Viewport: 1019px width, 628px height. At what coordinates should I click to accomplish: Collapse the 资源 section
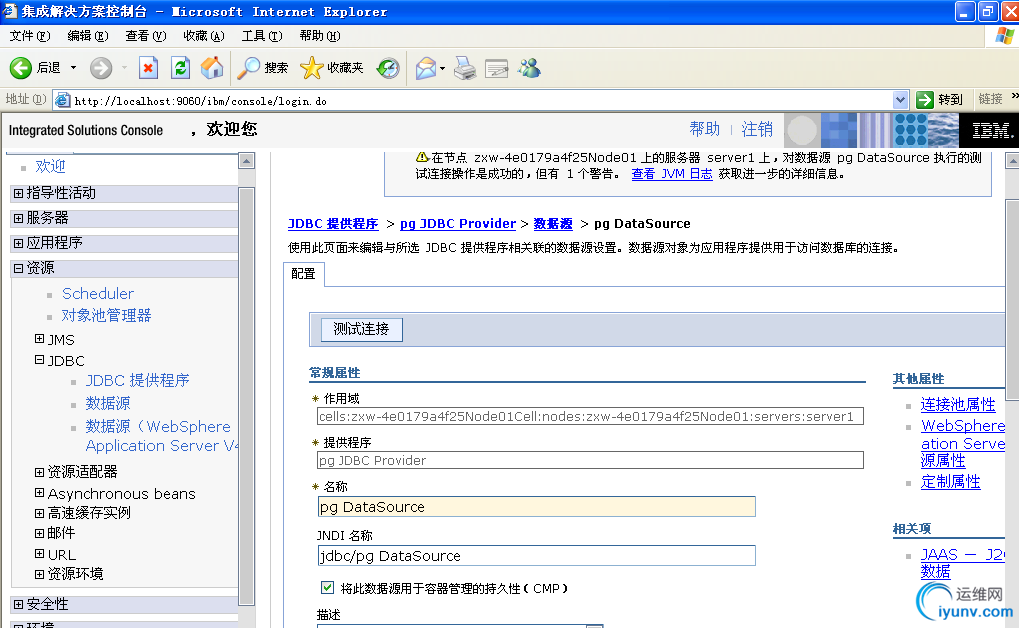(x=18, y=268)
